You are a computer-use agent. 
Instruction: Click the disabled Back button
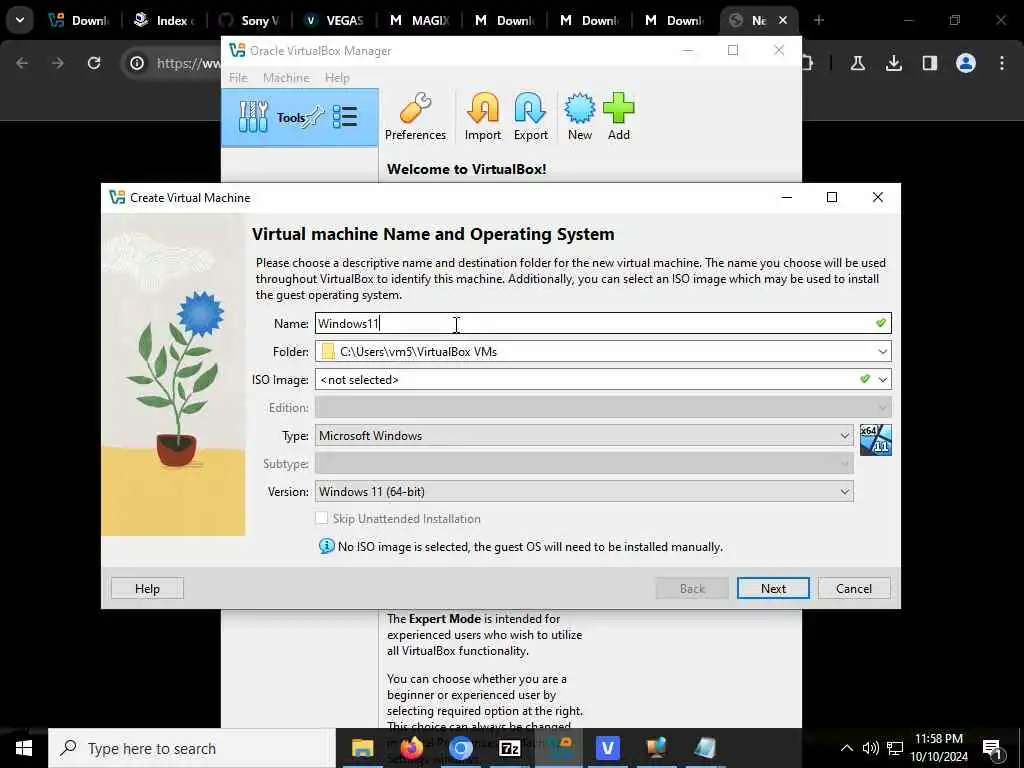[692, 588]
